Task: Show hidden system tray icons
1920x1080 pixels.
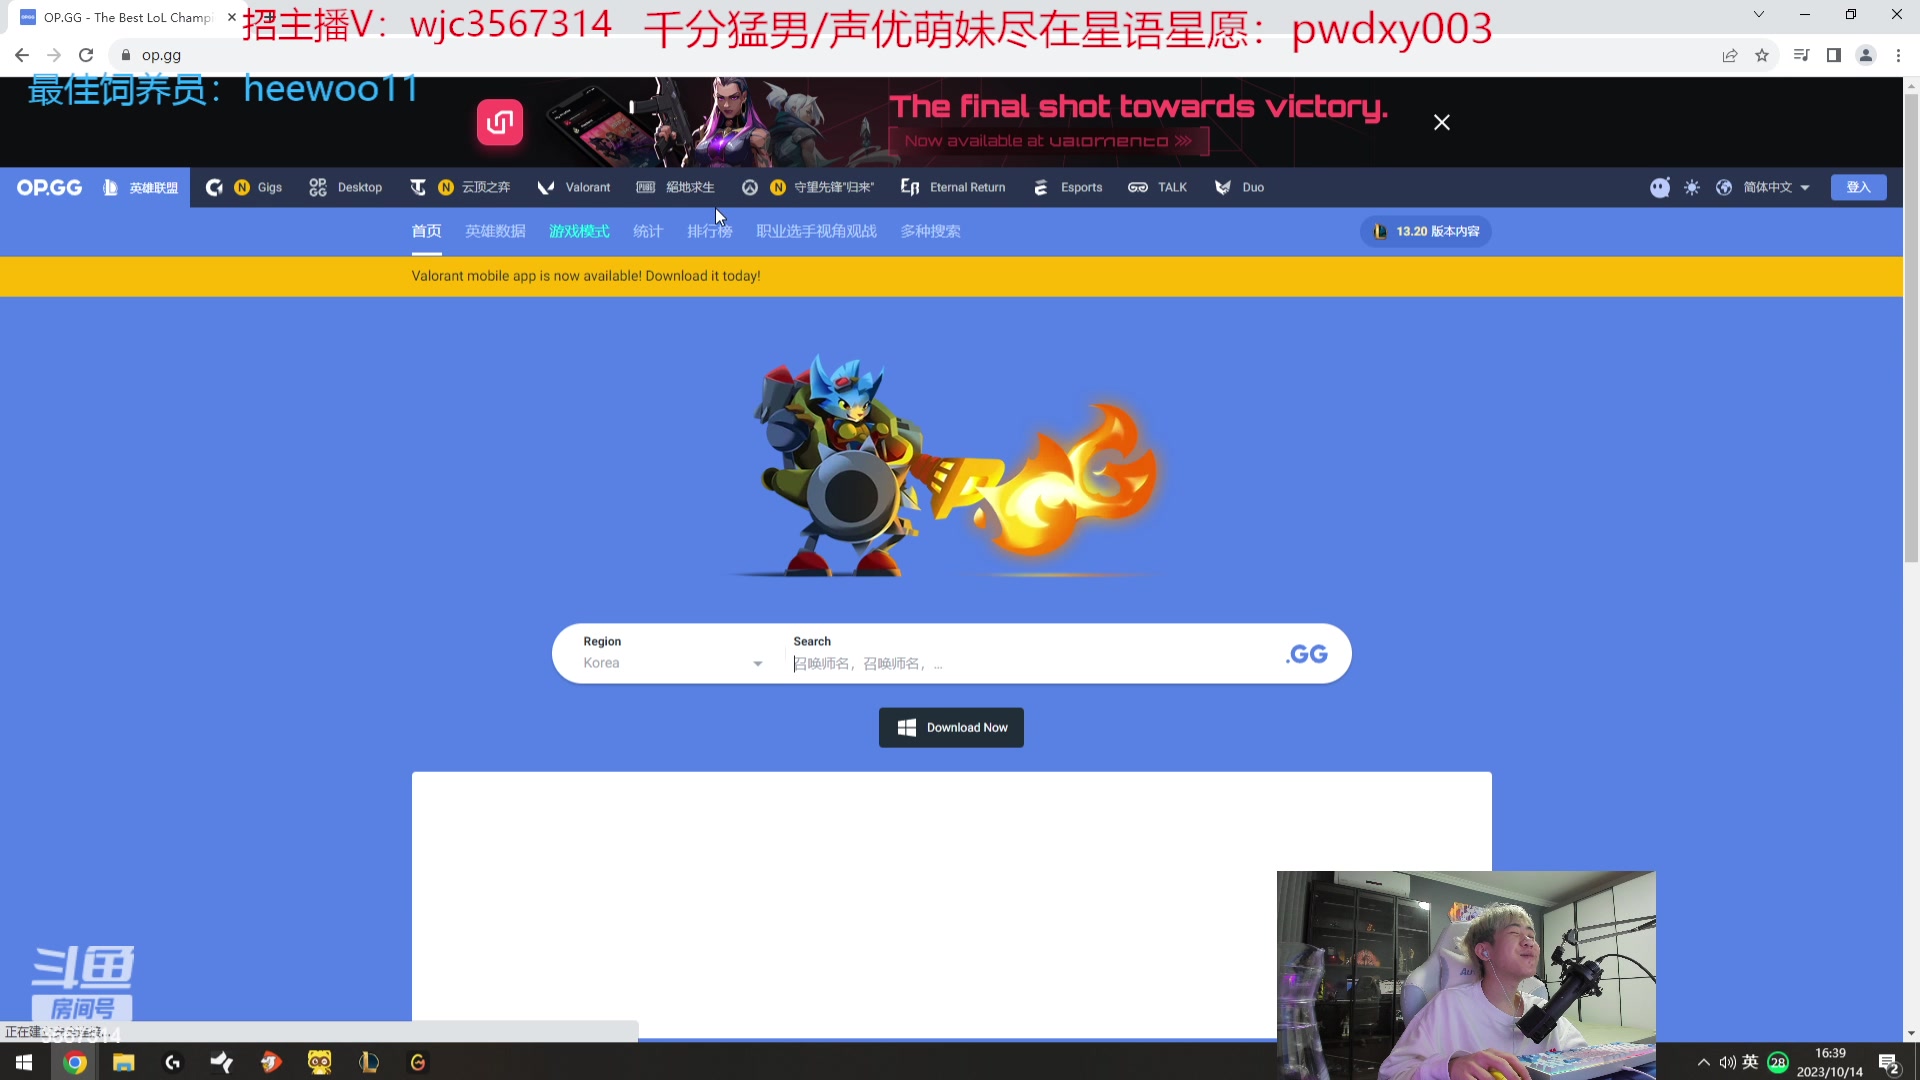Action: 1703,1062
